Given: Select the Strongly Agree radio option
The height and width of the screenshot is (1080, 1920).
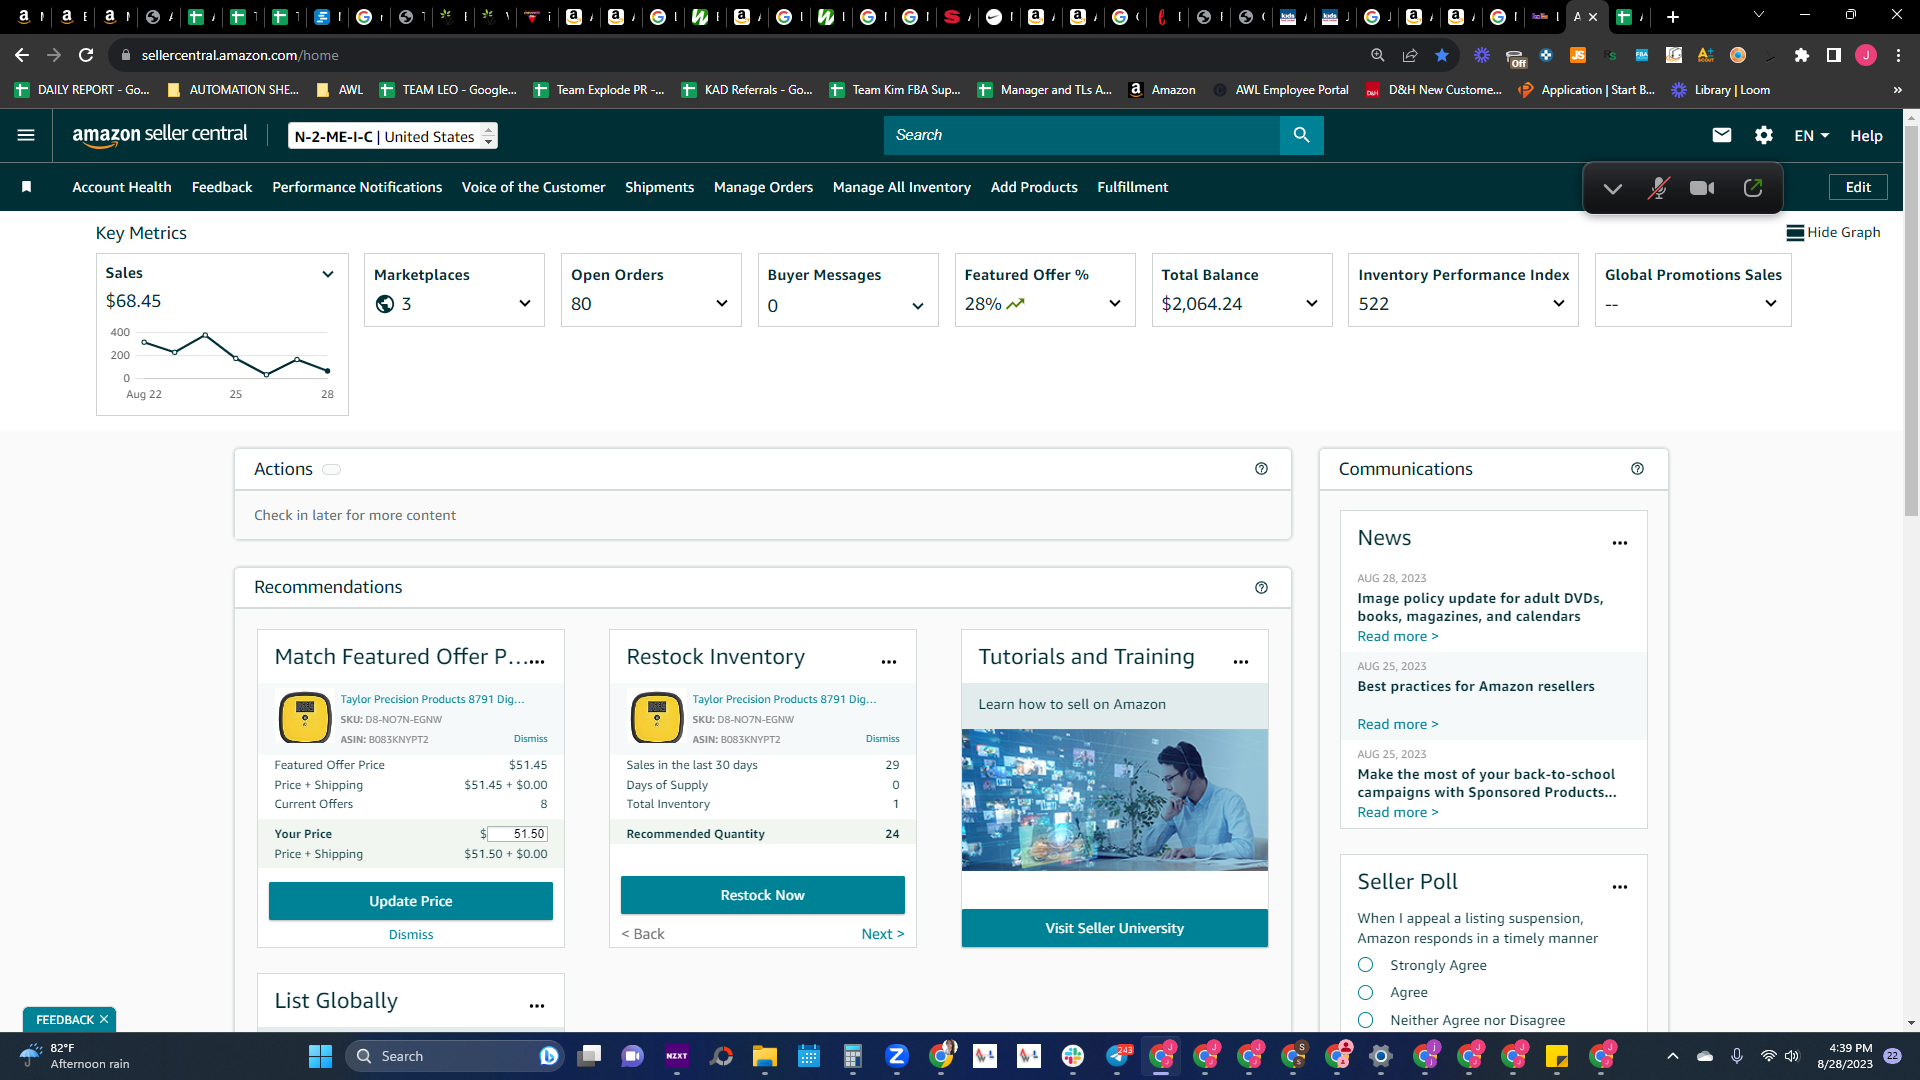Looking at the screenshot, I should pos(1365,965).
